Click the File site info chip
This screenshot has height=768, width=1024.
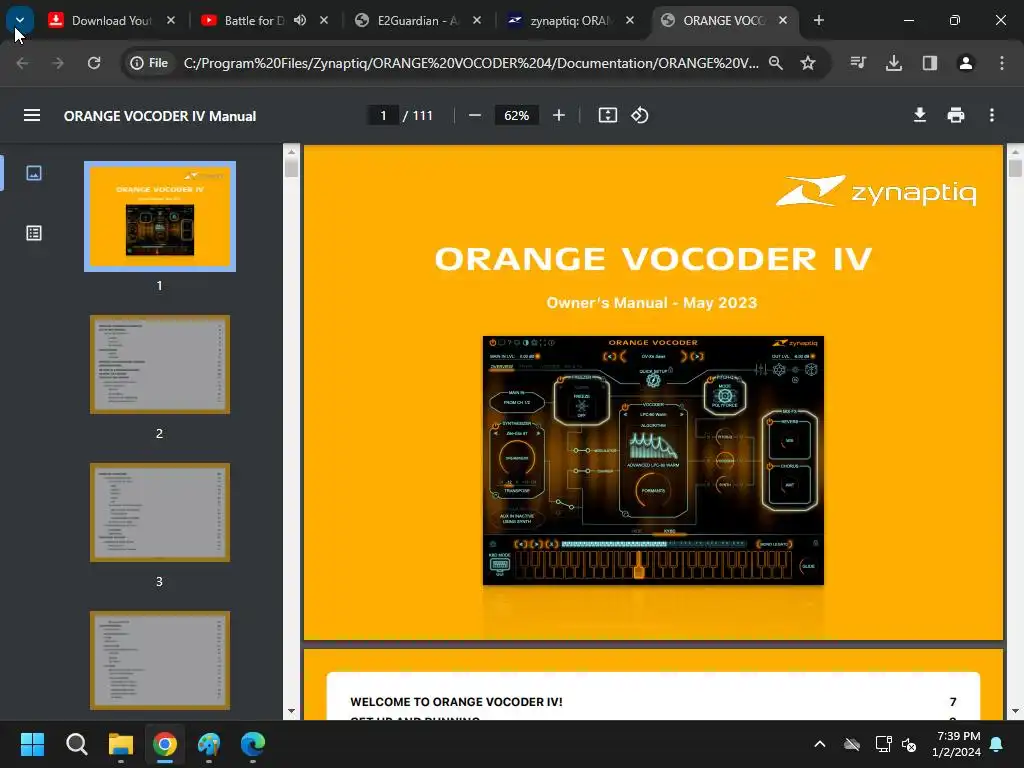tap(150, 63)
